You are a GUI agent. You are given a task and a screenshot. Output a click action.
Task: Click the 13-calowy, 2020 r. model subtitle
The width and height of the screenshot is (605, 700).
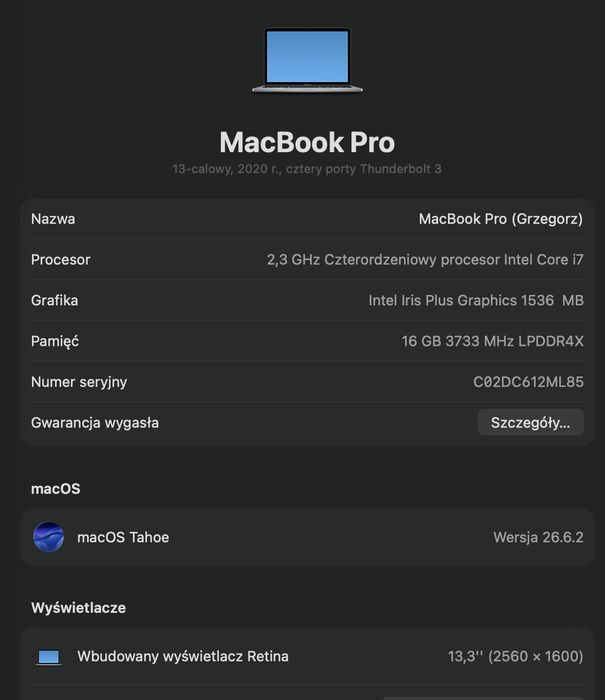pos(307,169)
